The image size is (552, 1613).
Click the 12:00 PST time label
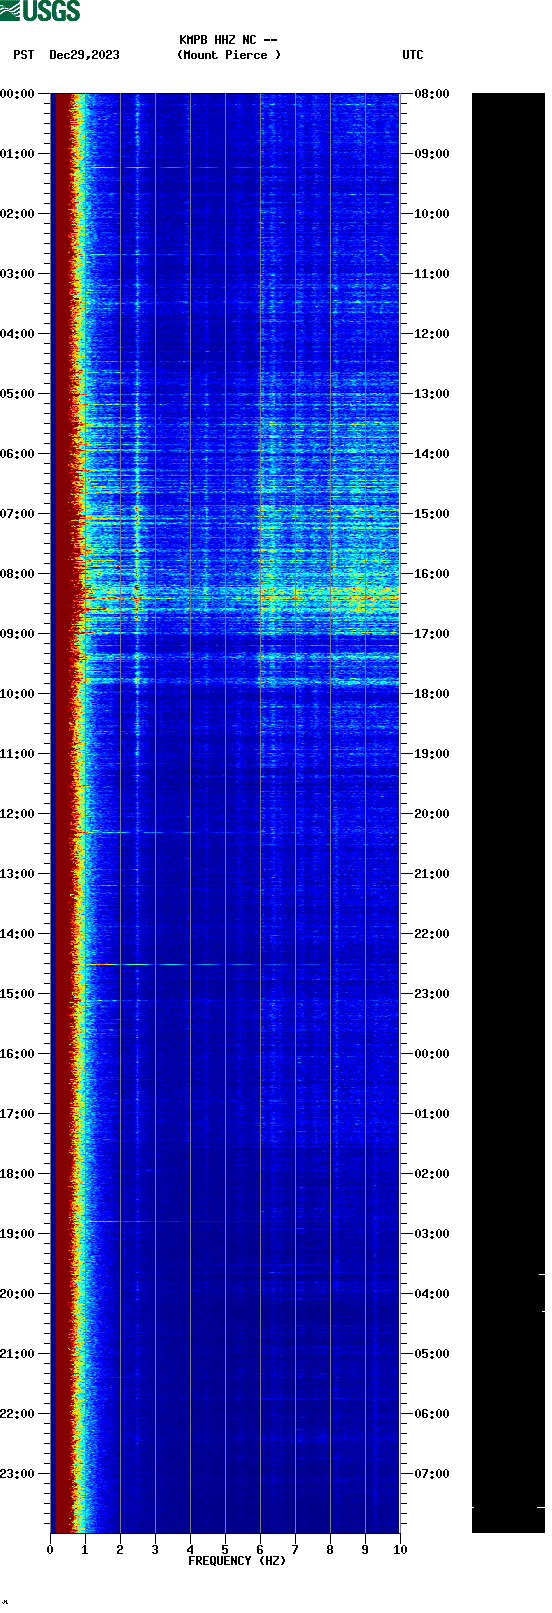click(x=18, y=814)
